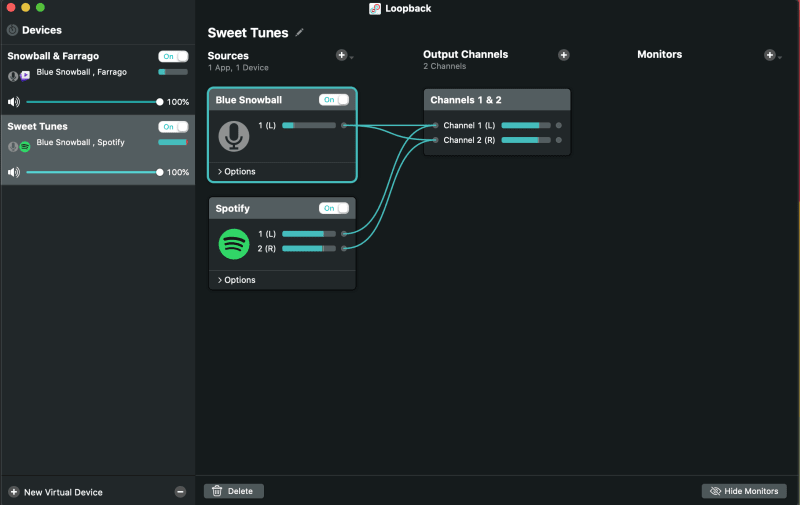This screenshot has height=505, width=800.
Task: Click the Monitors column heading
Action: coord(659,55)
